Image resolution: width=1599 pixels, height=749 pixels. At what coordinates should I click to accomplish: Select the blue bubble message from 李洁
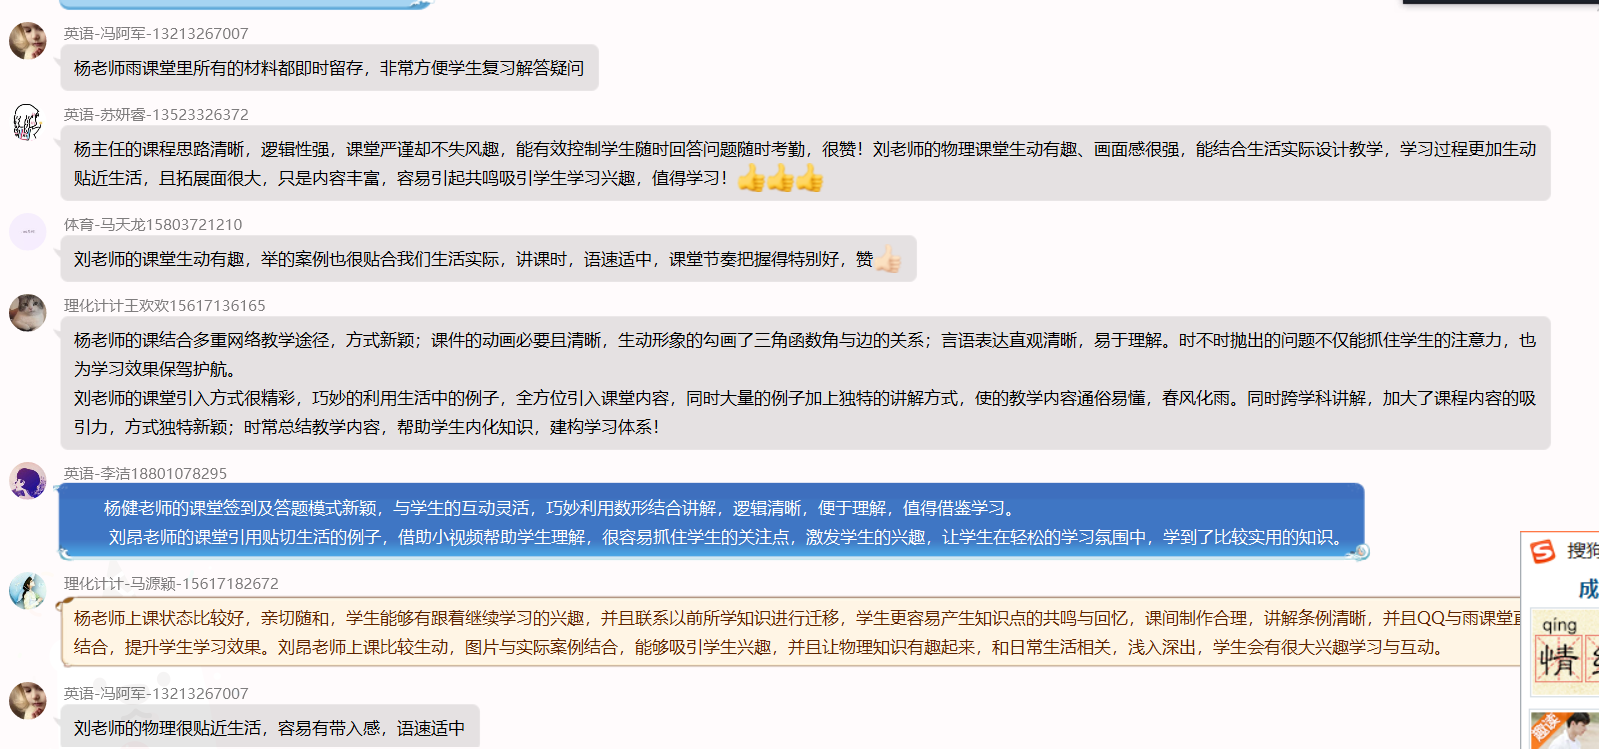[712, 522]
